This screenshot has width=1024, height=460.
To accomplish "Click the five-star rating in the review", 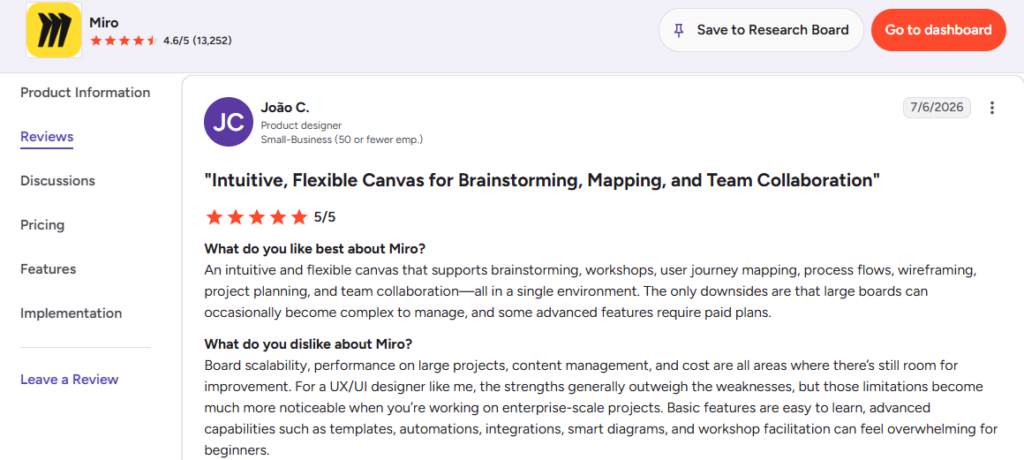I will tap(256, 217).
